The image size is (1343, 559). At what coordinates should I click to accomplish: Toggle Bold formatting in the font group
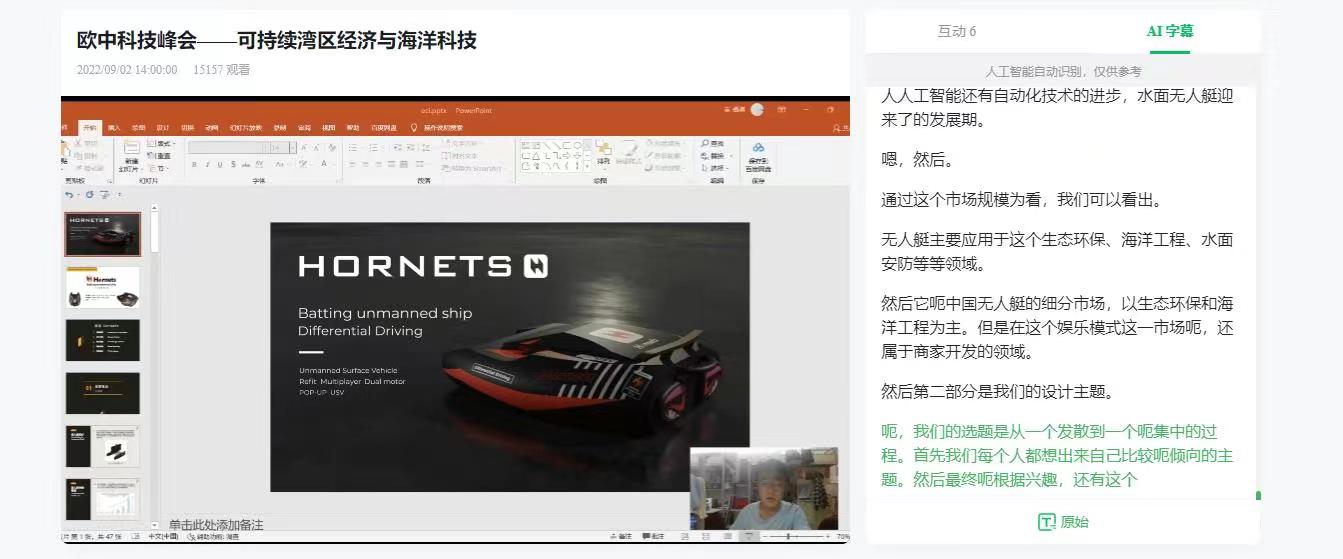(194, 164)
